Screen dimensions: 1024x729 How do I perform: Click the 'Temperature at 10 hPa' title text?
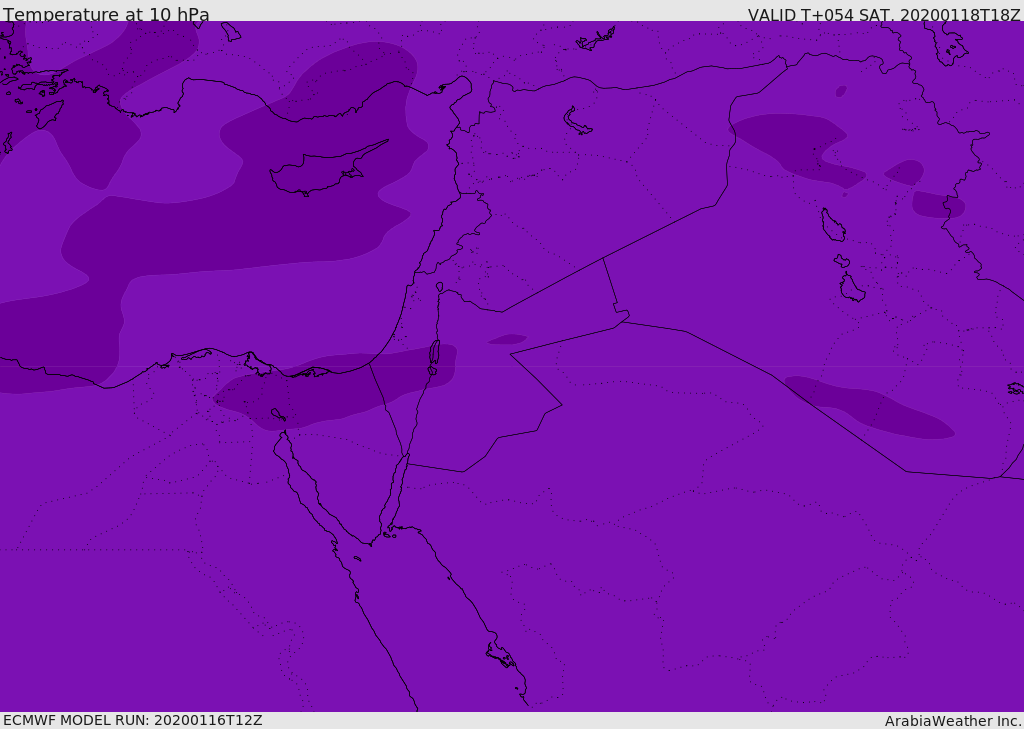(x=106, y=14)
